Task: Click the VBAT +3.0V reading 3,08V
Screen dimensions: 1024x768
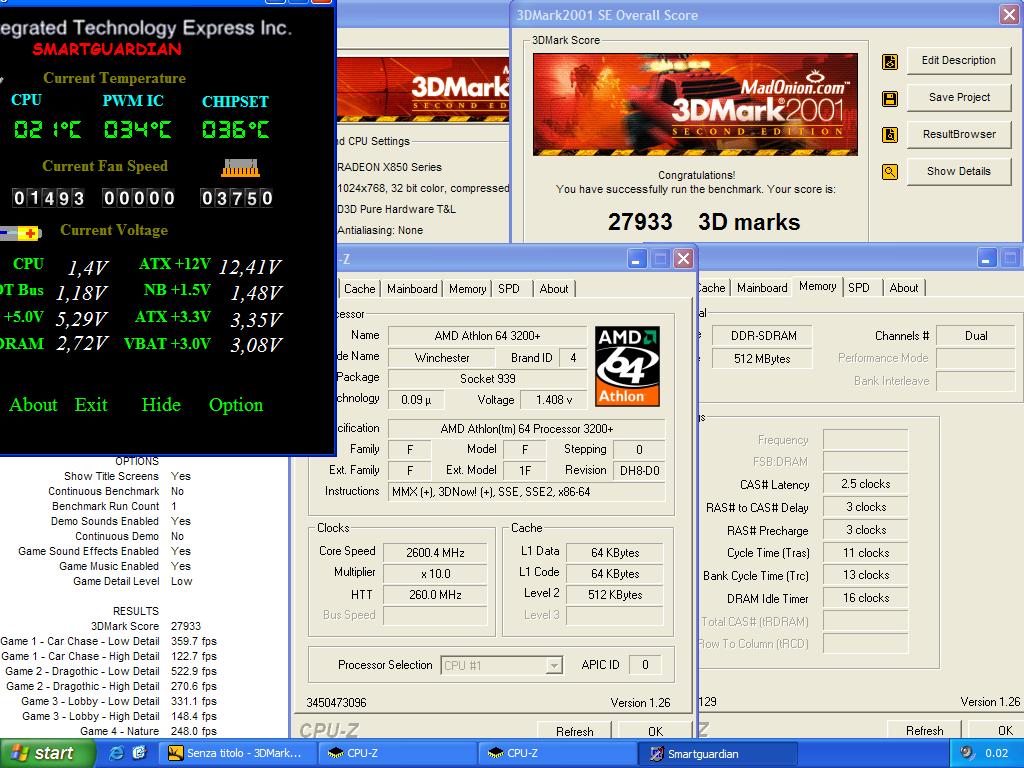Action: [x=256, y=344]
